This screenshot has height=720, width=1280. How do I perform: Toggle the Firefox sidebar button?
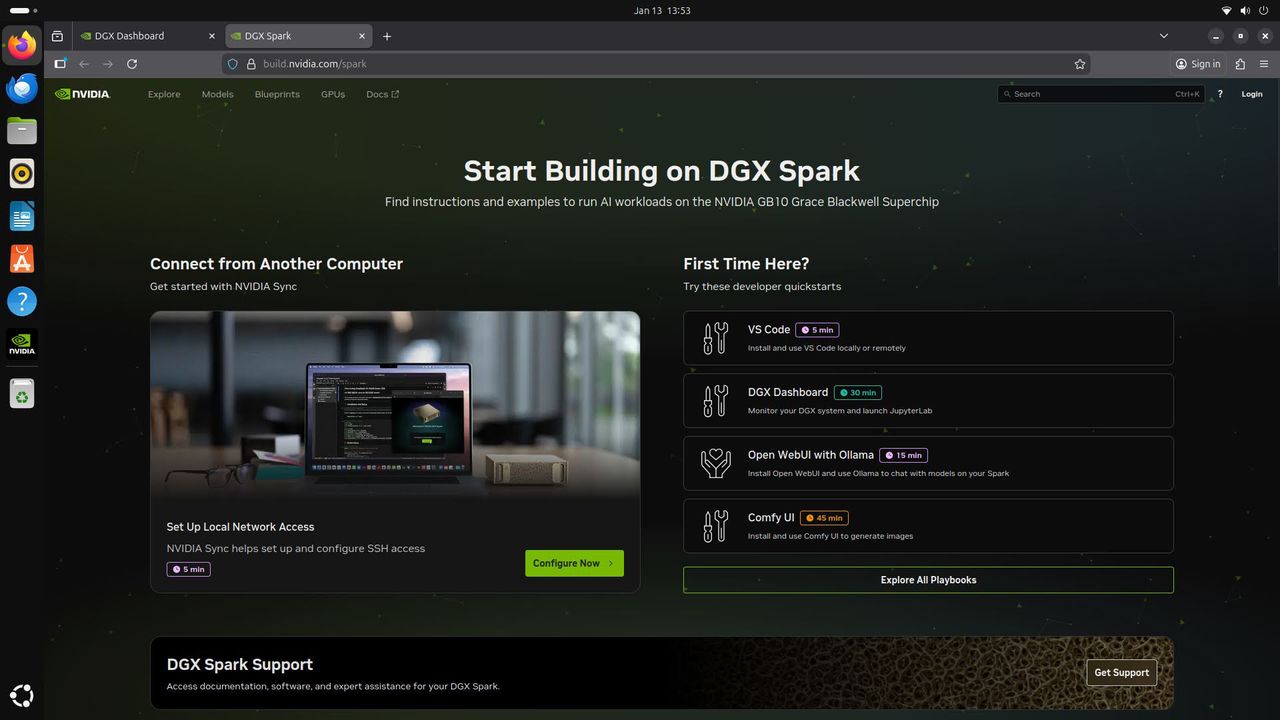[x=60, y=64]
